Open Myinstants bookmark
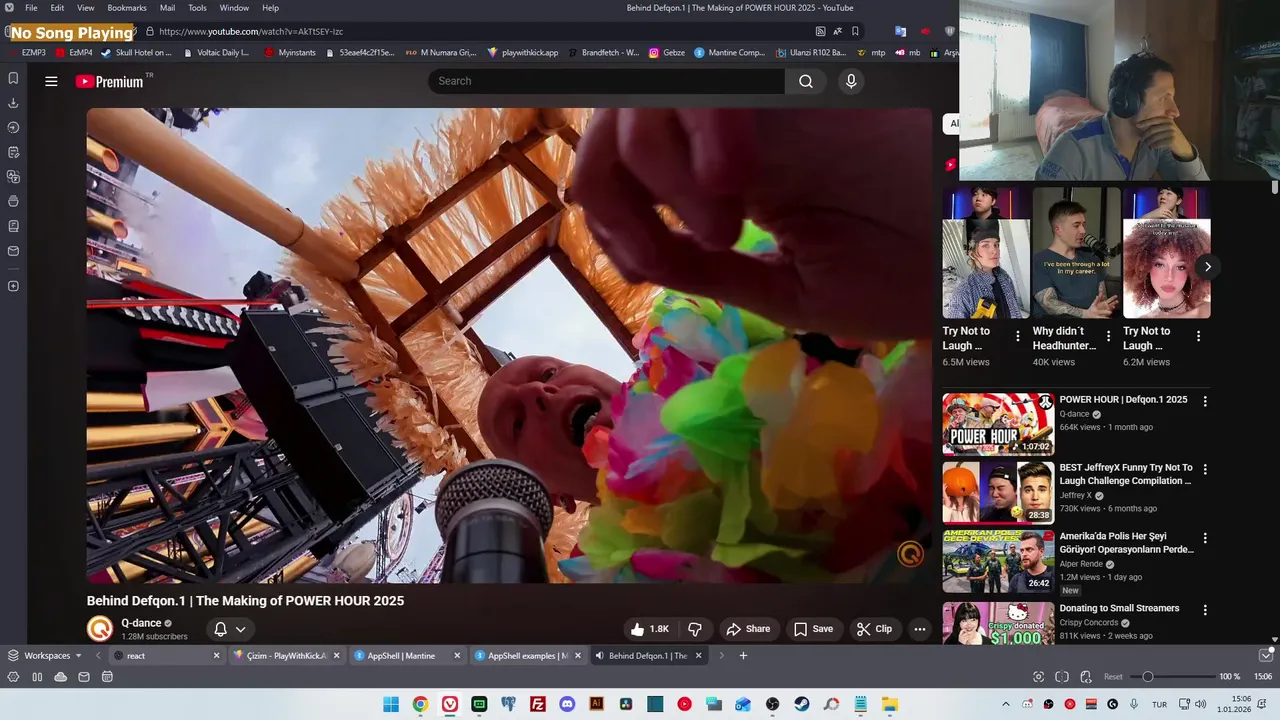This screenshot has width=1280, height=720. (x=290, y=53)
